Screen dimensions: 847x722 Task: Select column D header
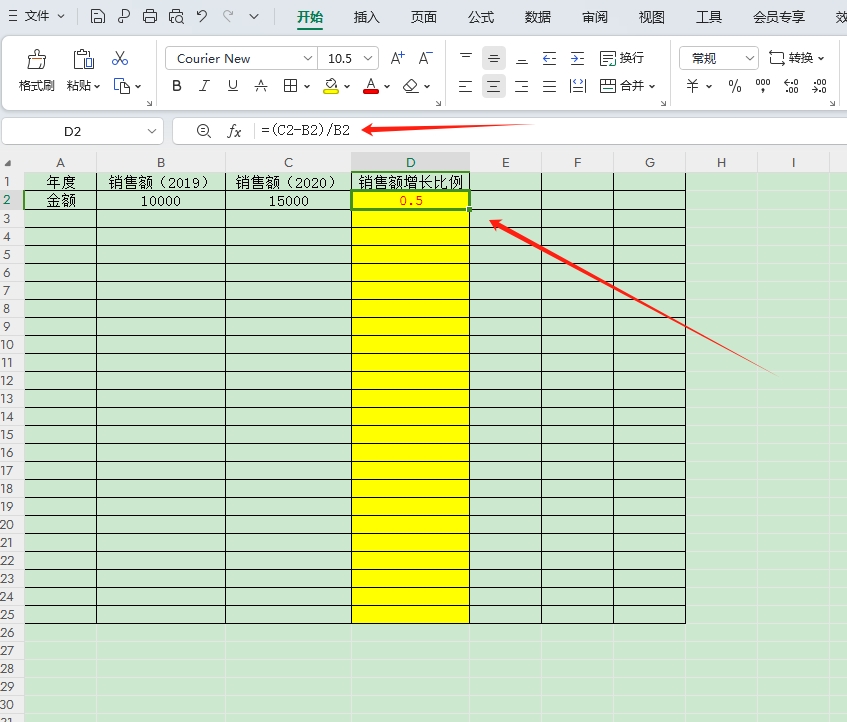pyautogui.click(x=411, y=163)
